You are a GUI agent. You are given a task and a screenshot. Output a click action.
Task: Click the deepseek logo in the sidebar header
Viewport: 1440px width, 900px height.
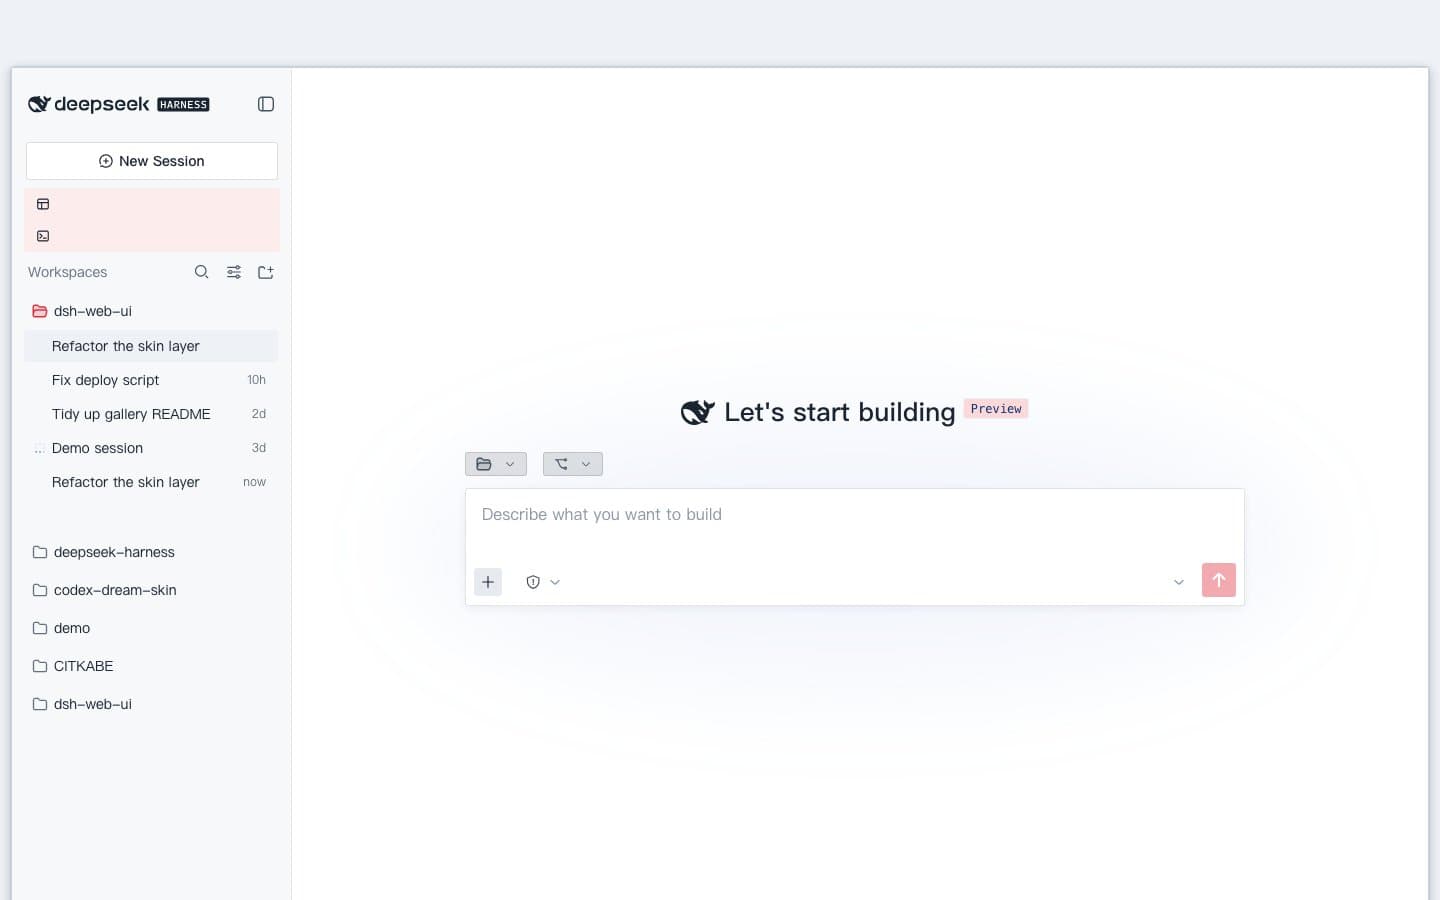[x=119, y=104]
